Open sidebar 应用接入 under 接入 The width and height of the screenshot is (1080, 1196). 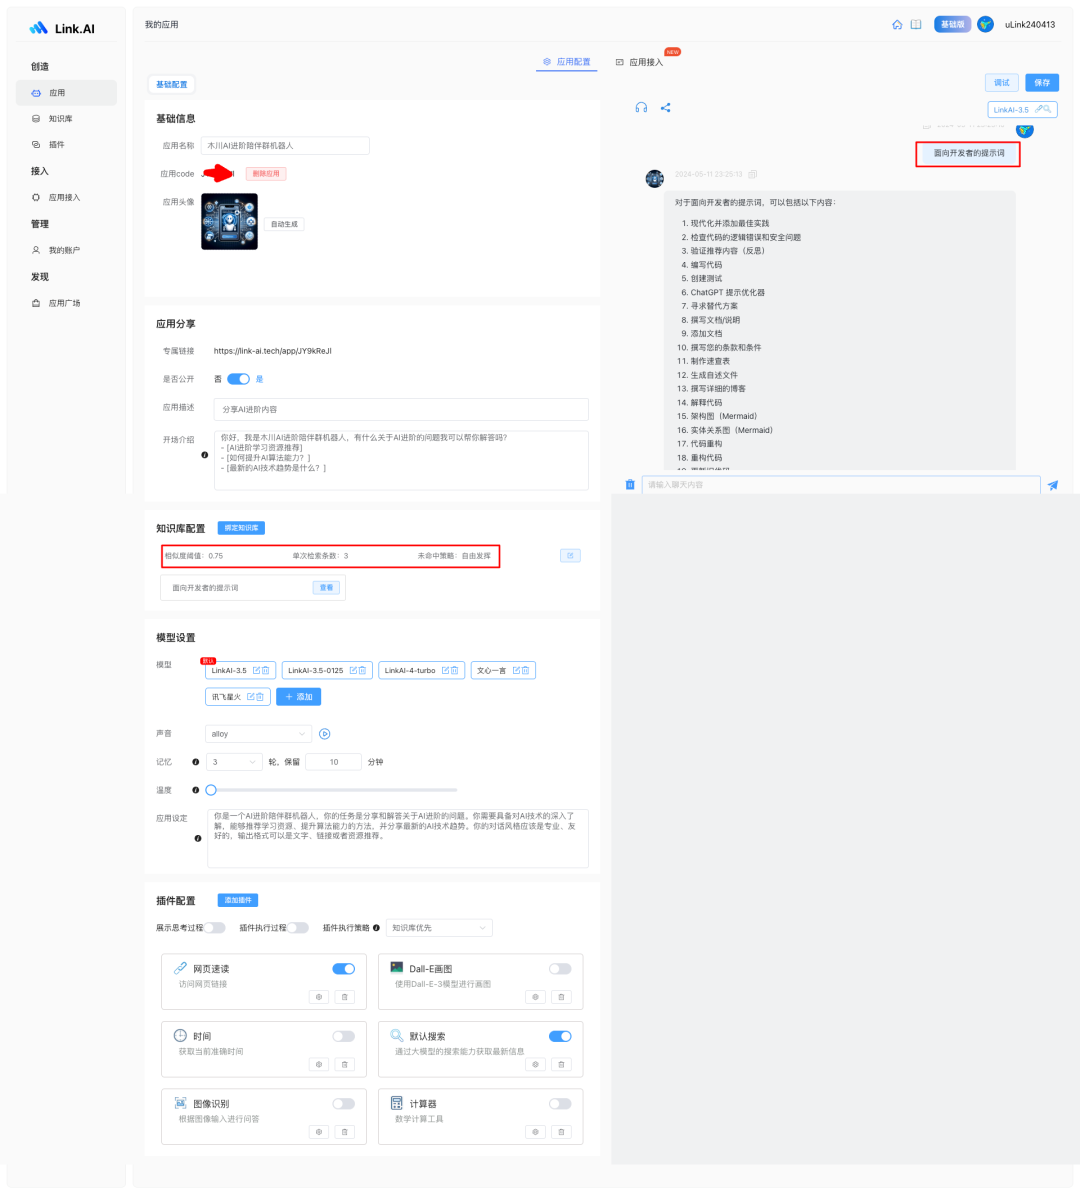tap(66, 198)
